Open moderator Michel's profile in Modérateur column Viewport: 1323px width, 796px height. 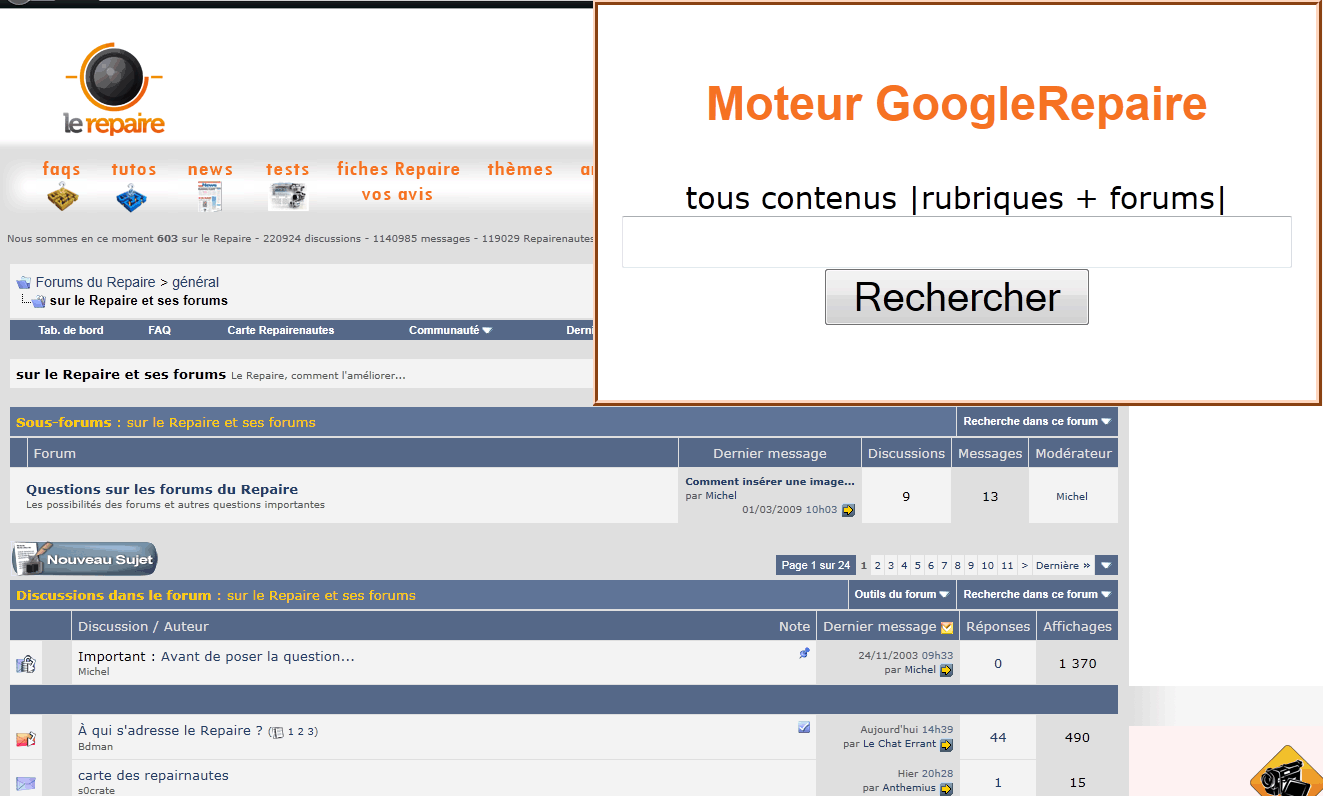[x=1072, y=496]
